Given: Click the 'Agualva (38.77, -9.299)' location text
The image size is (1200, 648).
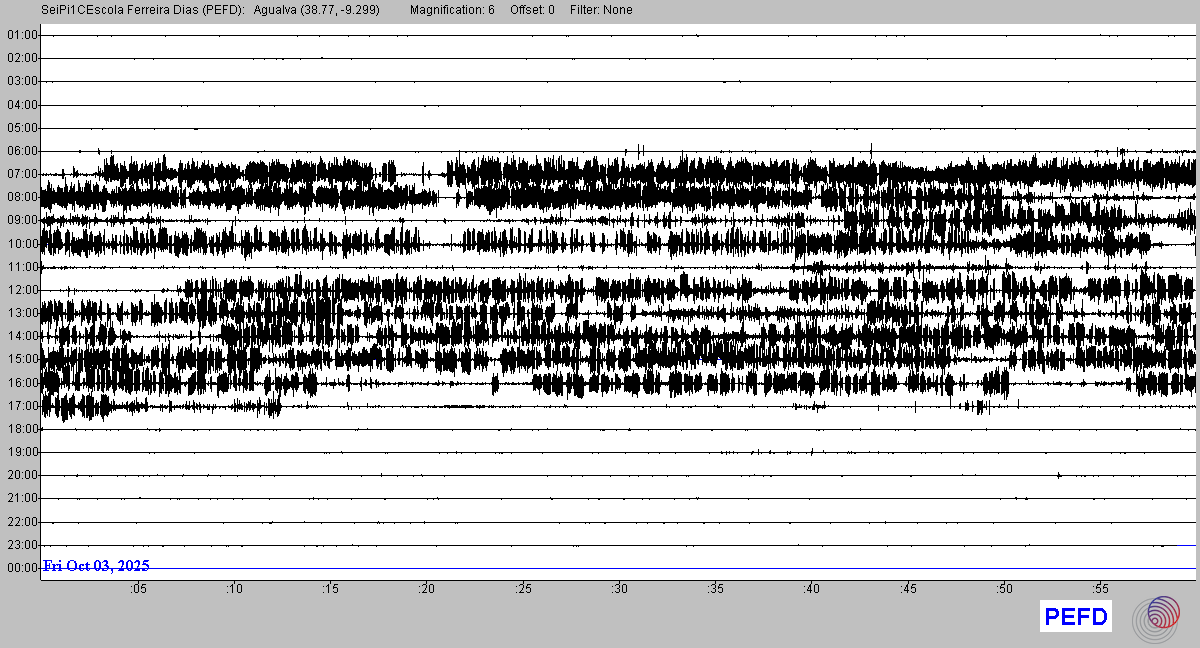Looking at the screenshot, I should pos(317,10).
